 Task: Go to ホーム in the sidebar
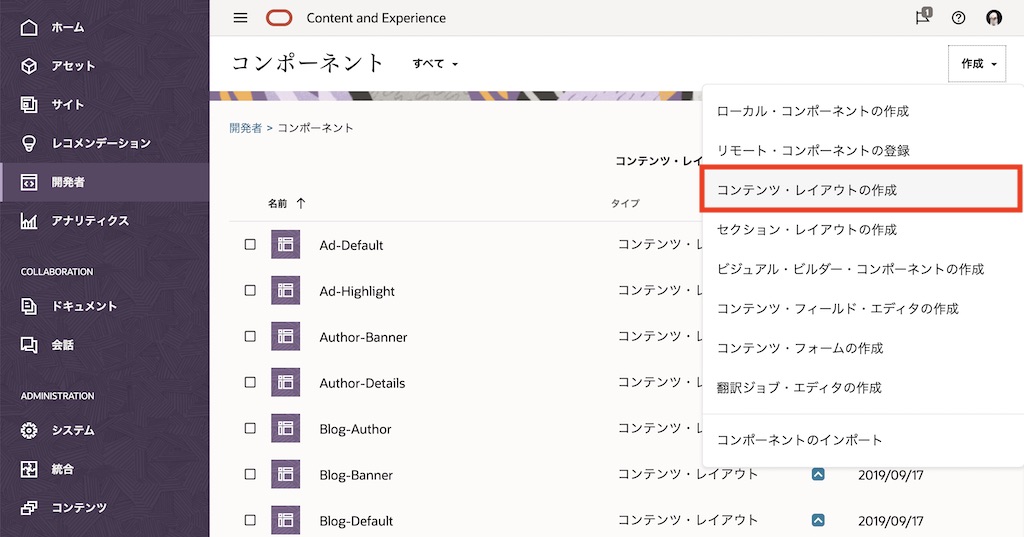(x=67, y=27)
